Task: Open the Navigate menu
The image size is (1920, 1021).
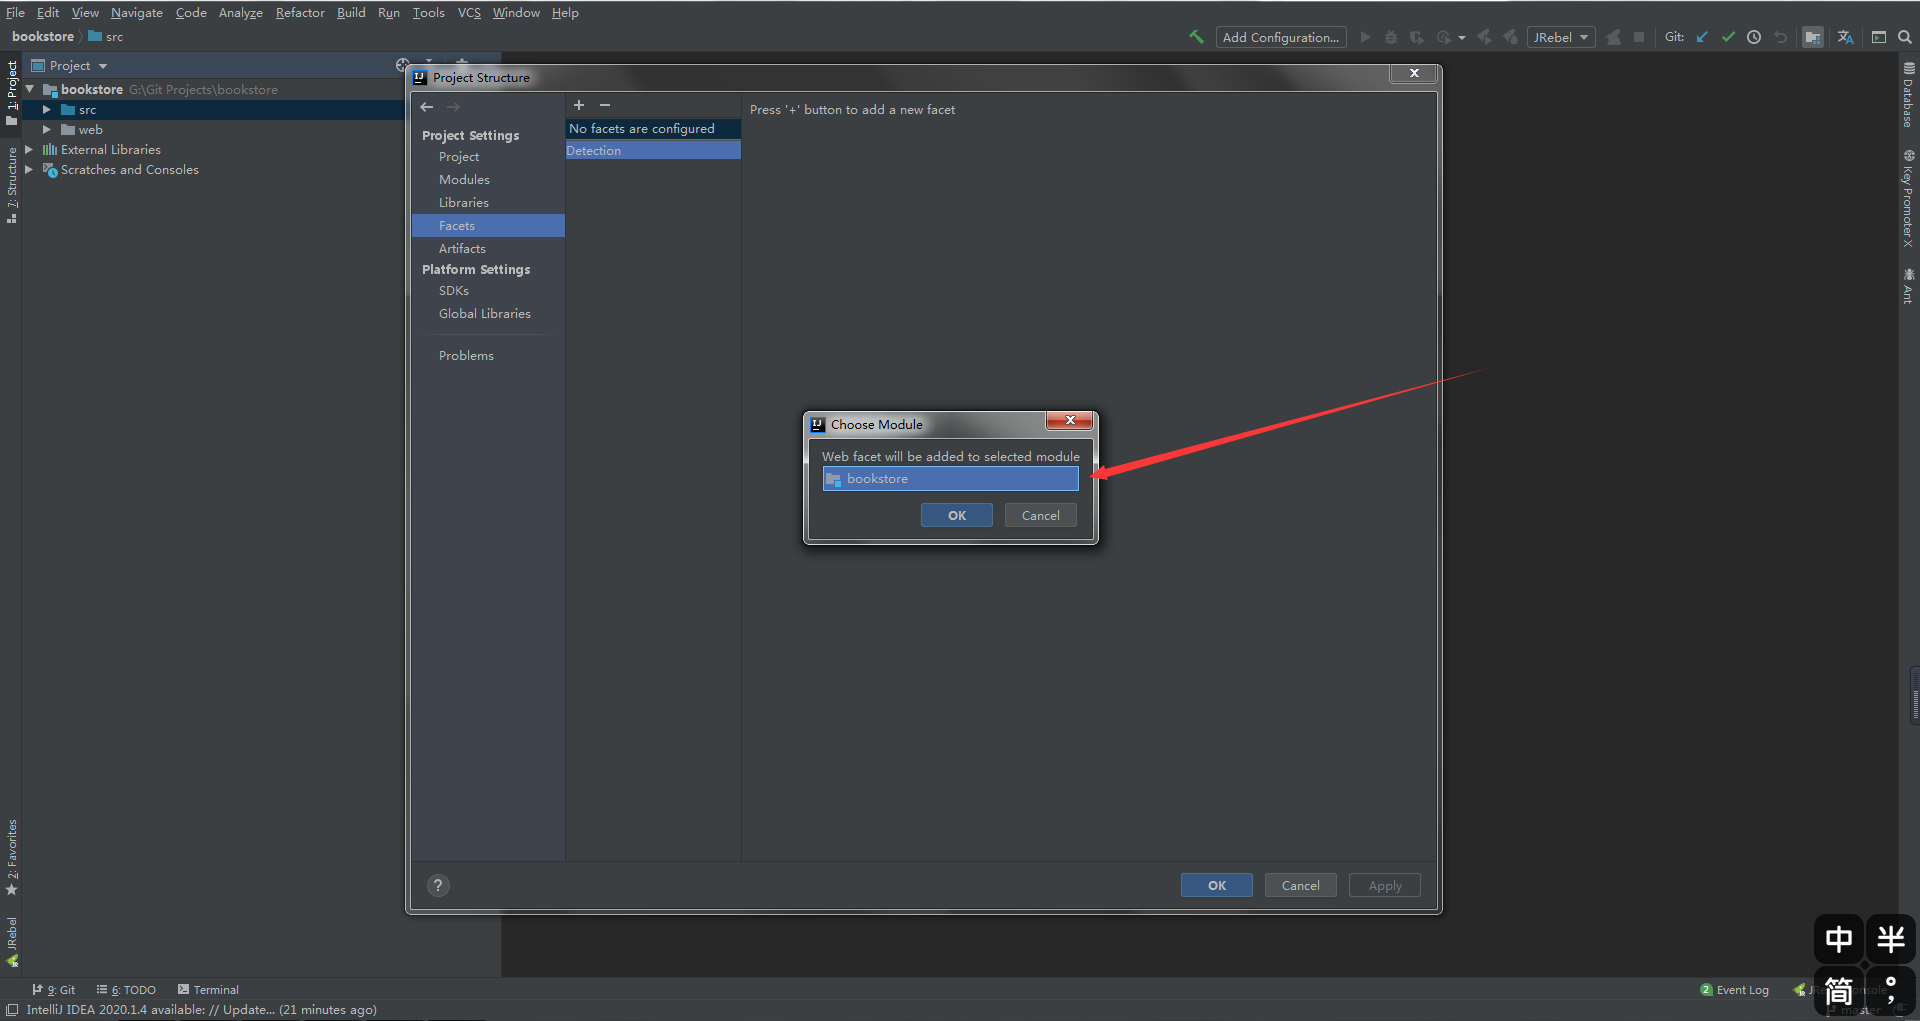Action: [x=137, y=13]
